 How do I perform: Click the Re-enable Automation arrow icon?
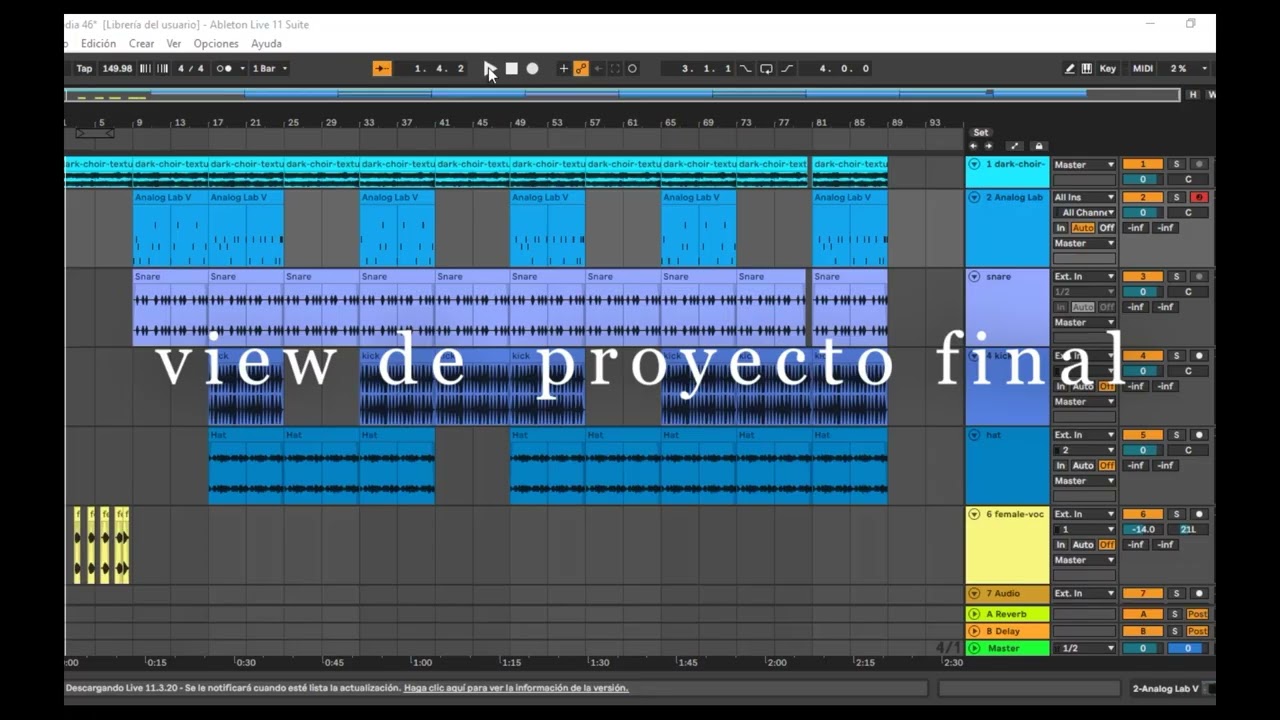click(x=598, y=68)
